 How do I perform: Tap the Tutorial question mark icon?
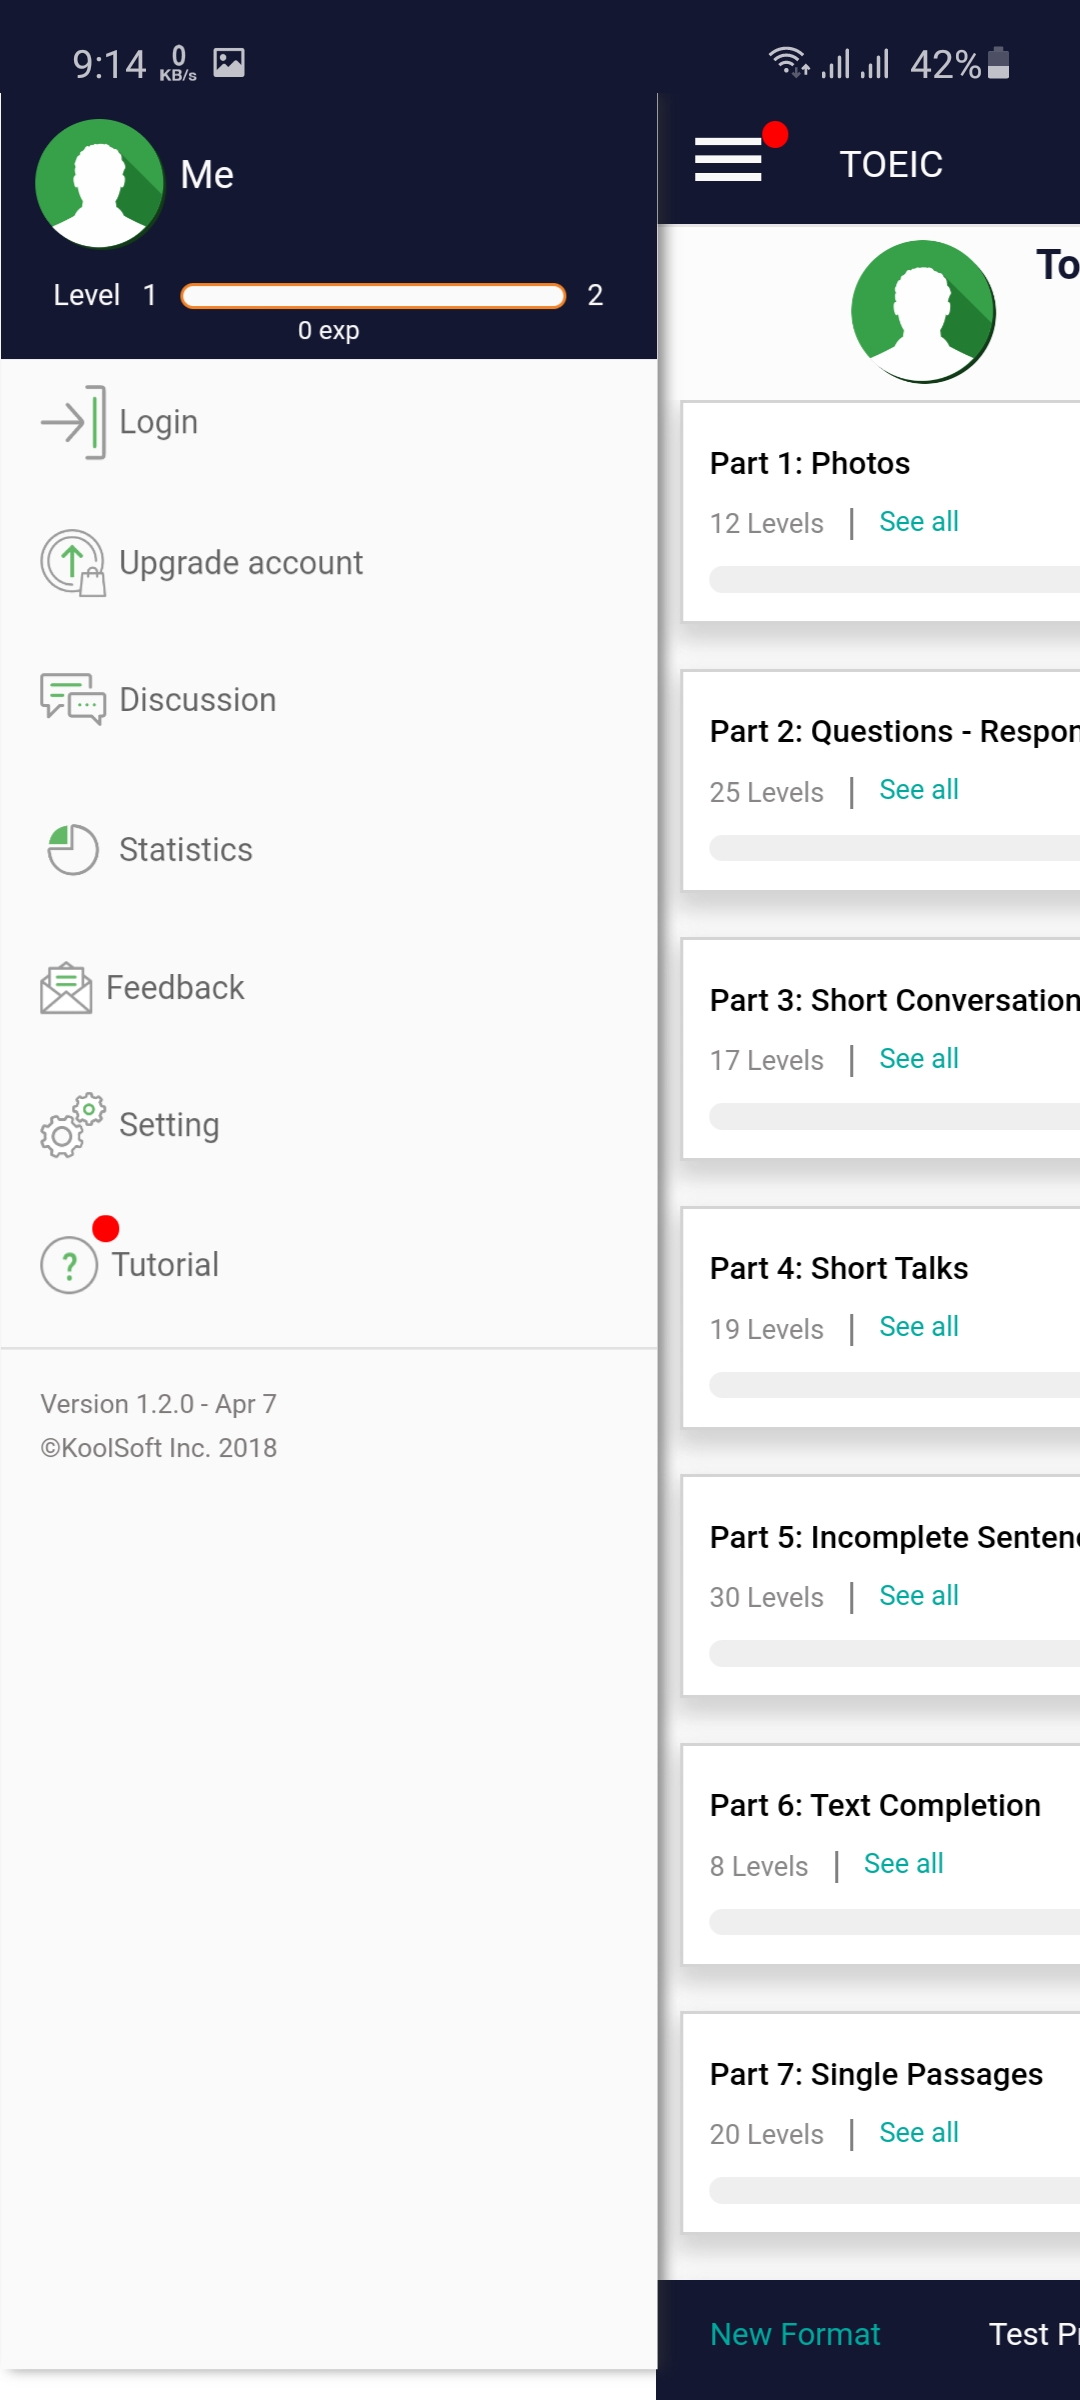coord(69,1265)
